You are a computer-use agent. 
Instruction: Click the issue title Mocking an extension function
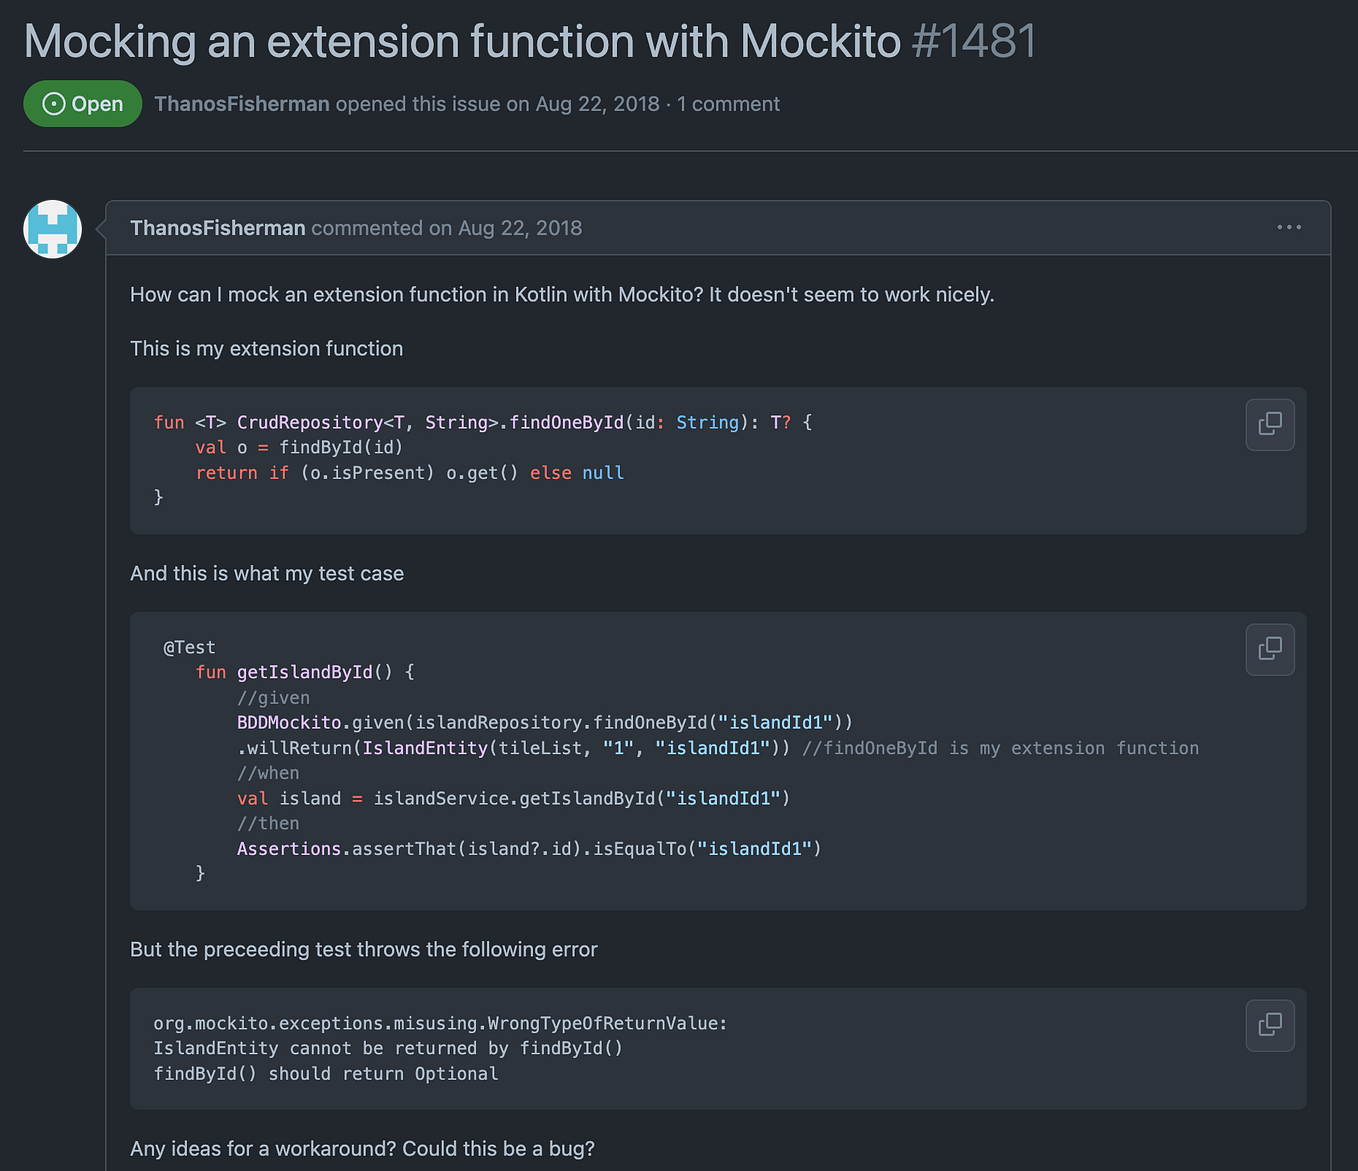tap(461, 41)
